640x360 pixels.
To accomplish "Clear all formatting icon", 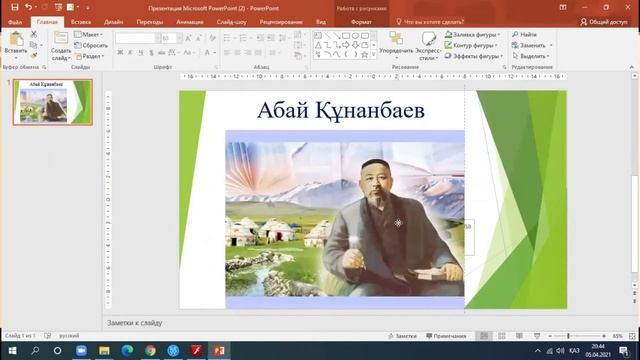I will [x=212, y=38].
